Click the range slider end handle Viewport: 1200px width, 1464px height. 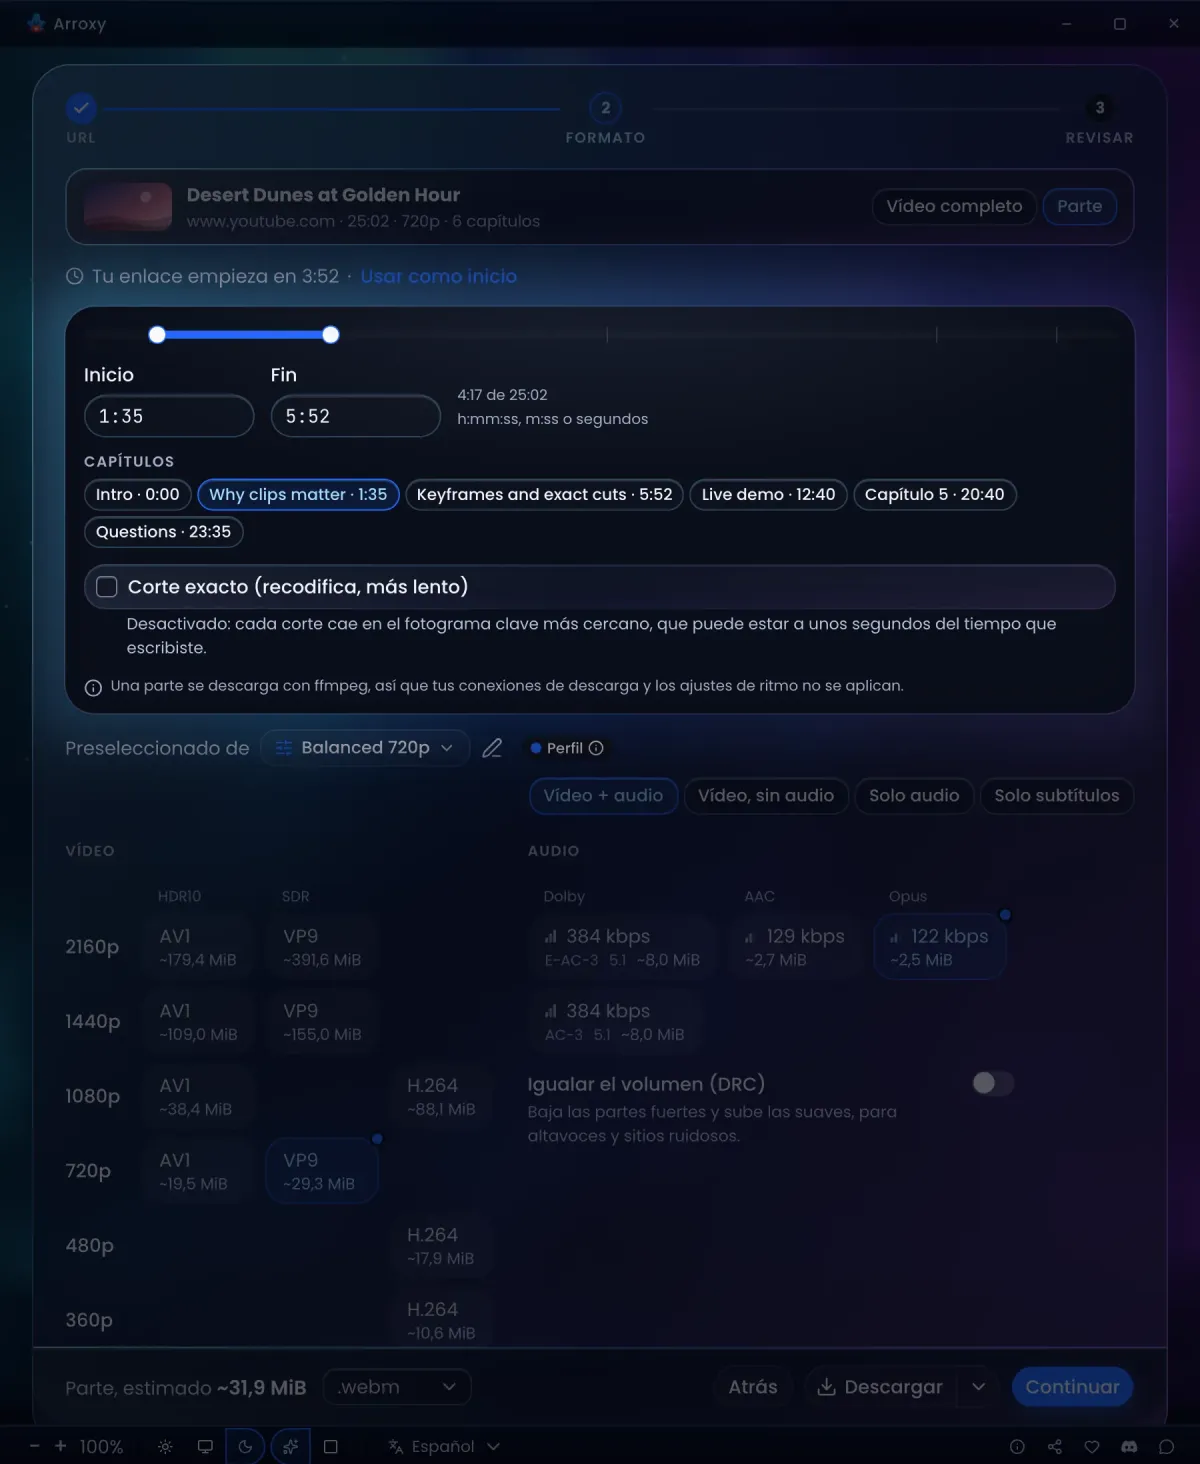tap(331, 335)
